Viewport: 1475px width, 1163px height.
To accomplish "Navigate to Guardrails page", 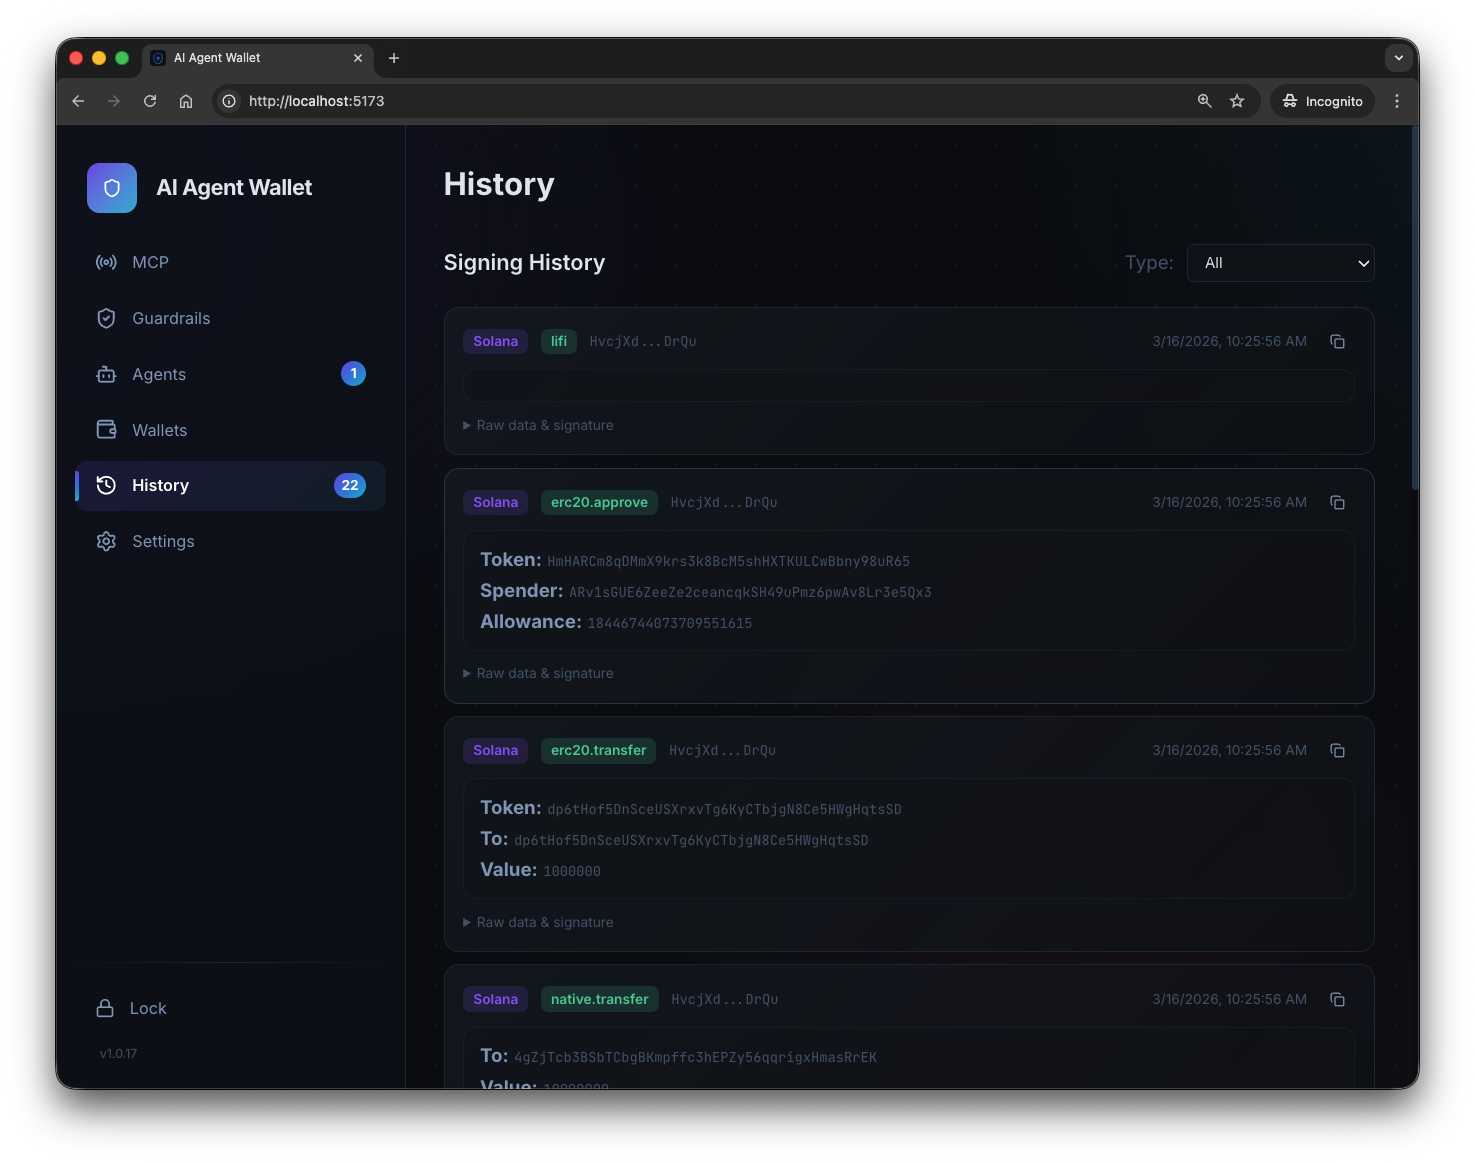I will coord(171,318).
